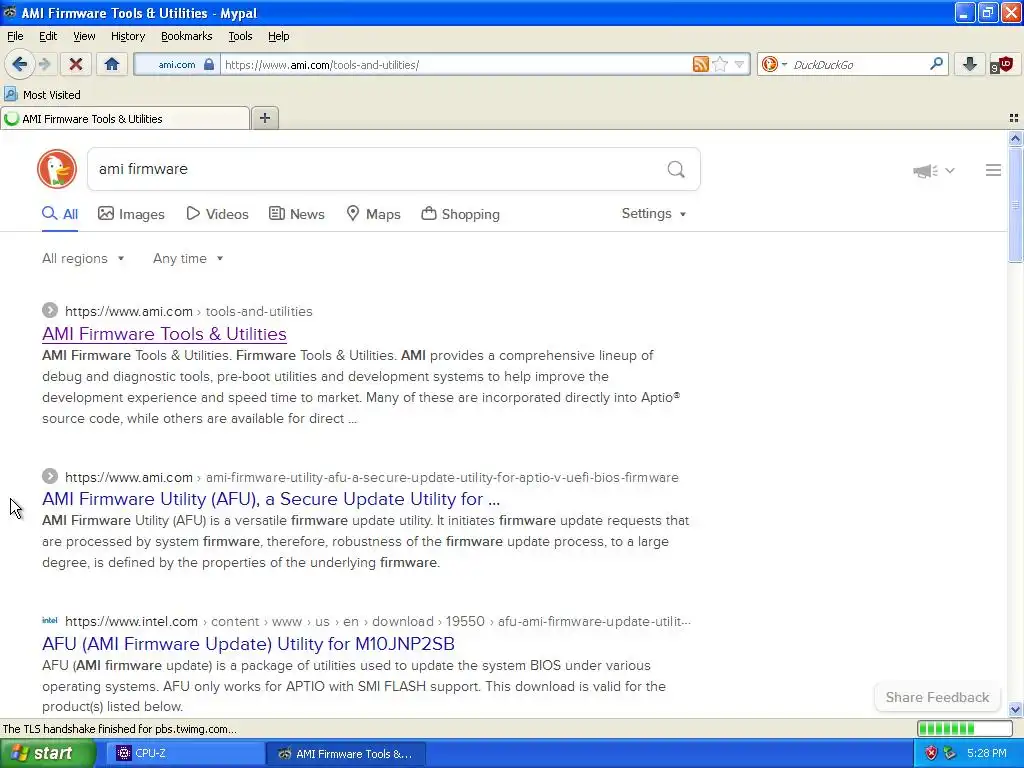Open red shield security tray icon
Image resolution: width=1024 pixels, height=768 pixels.
(x=931, y=753)
